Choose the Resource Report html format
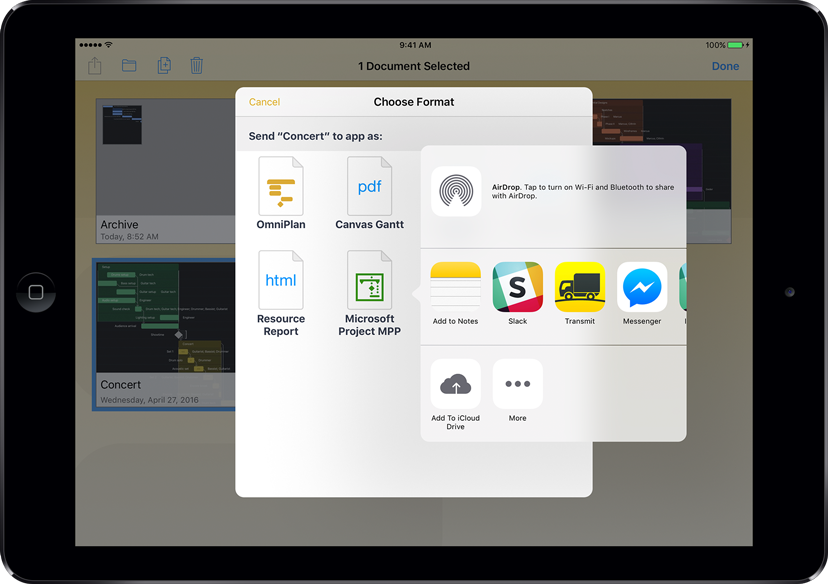The height and width of the screenshot is (584, 828). pyautogui.click(x=281, y=280)
